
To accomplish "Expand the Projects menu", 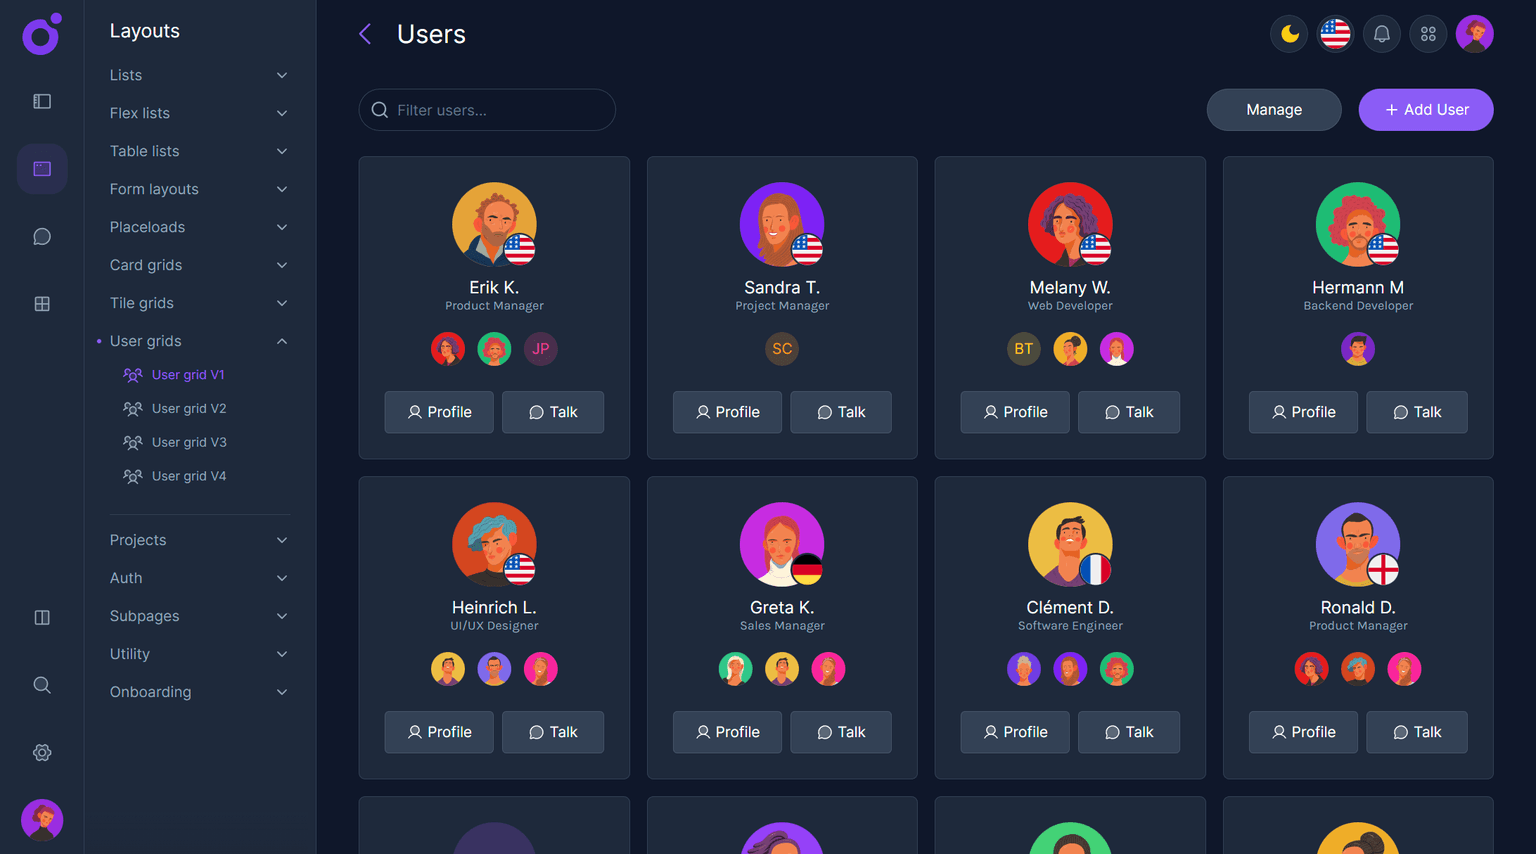I will pos(199,540).
